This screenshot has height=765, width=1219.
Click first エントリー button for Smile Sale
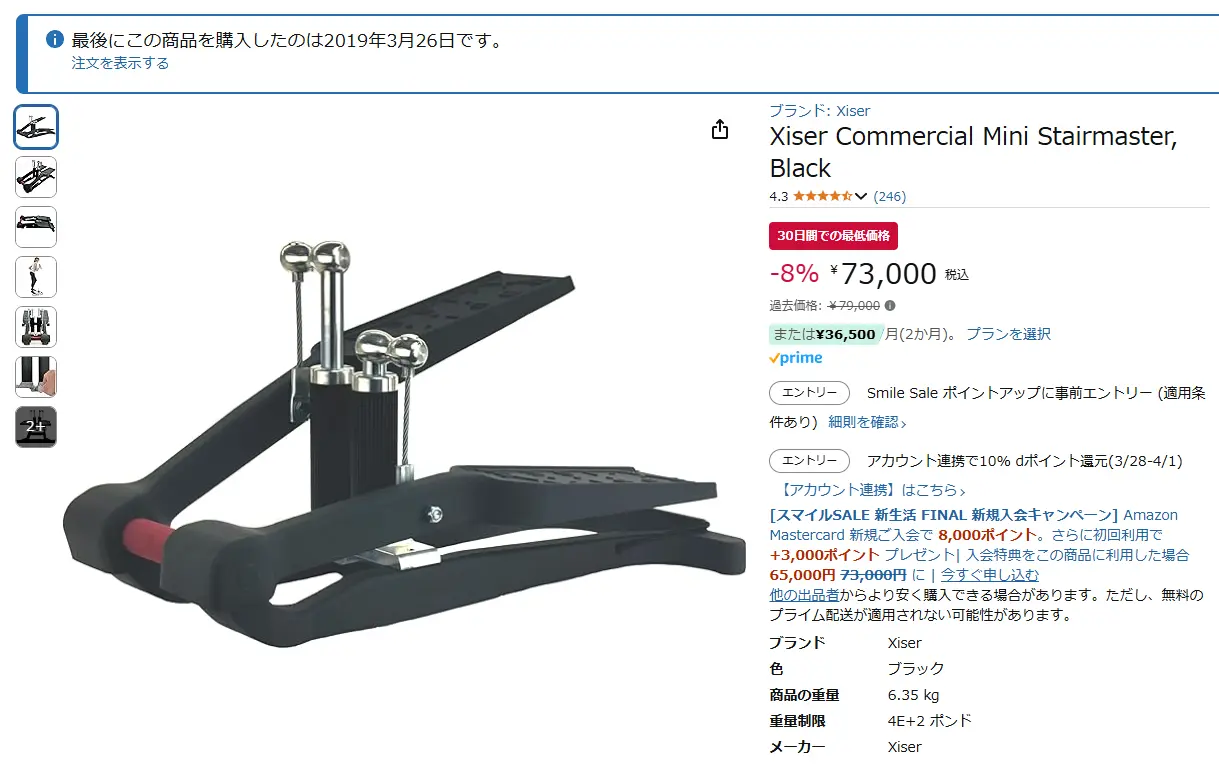[x=809, y=393]
